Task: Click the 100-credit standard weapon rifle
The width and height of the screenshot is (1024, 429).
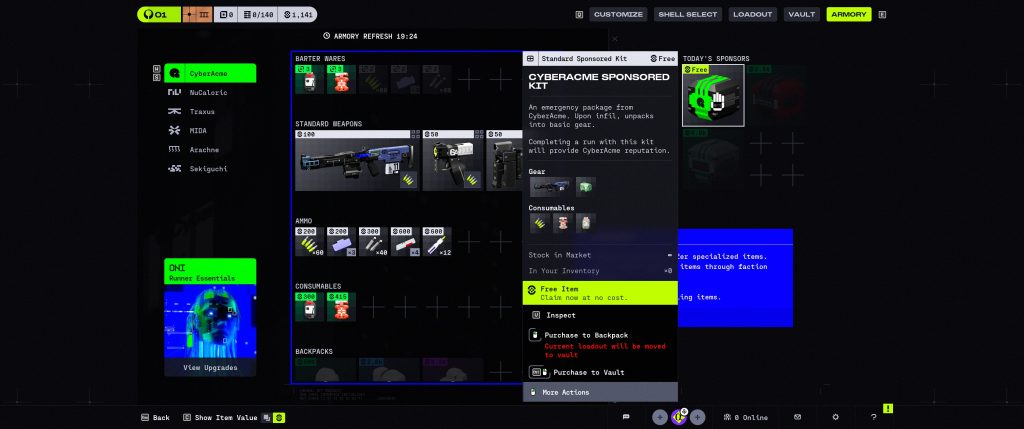Action: [354, 162]
